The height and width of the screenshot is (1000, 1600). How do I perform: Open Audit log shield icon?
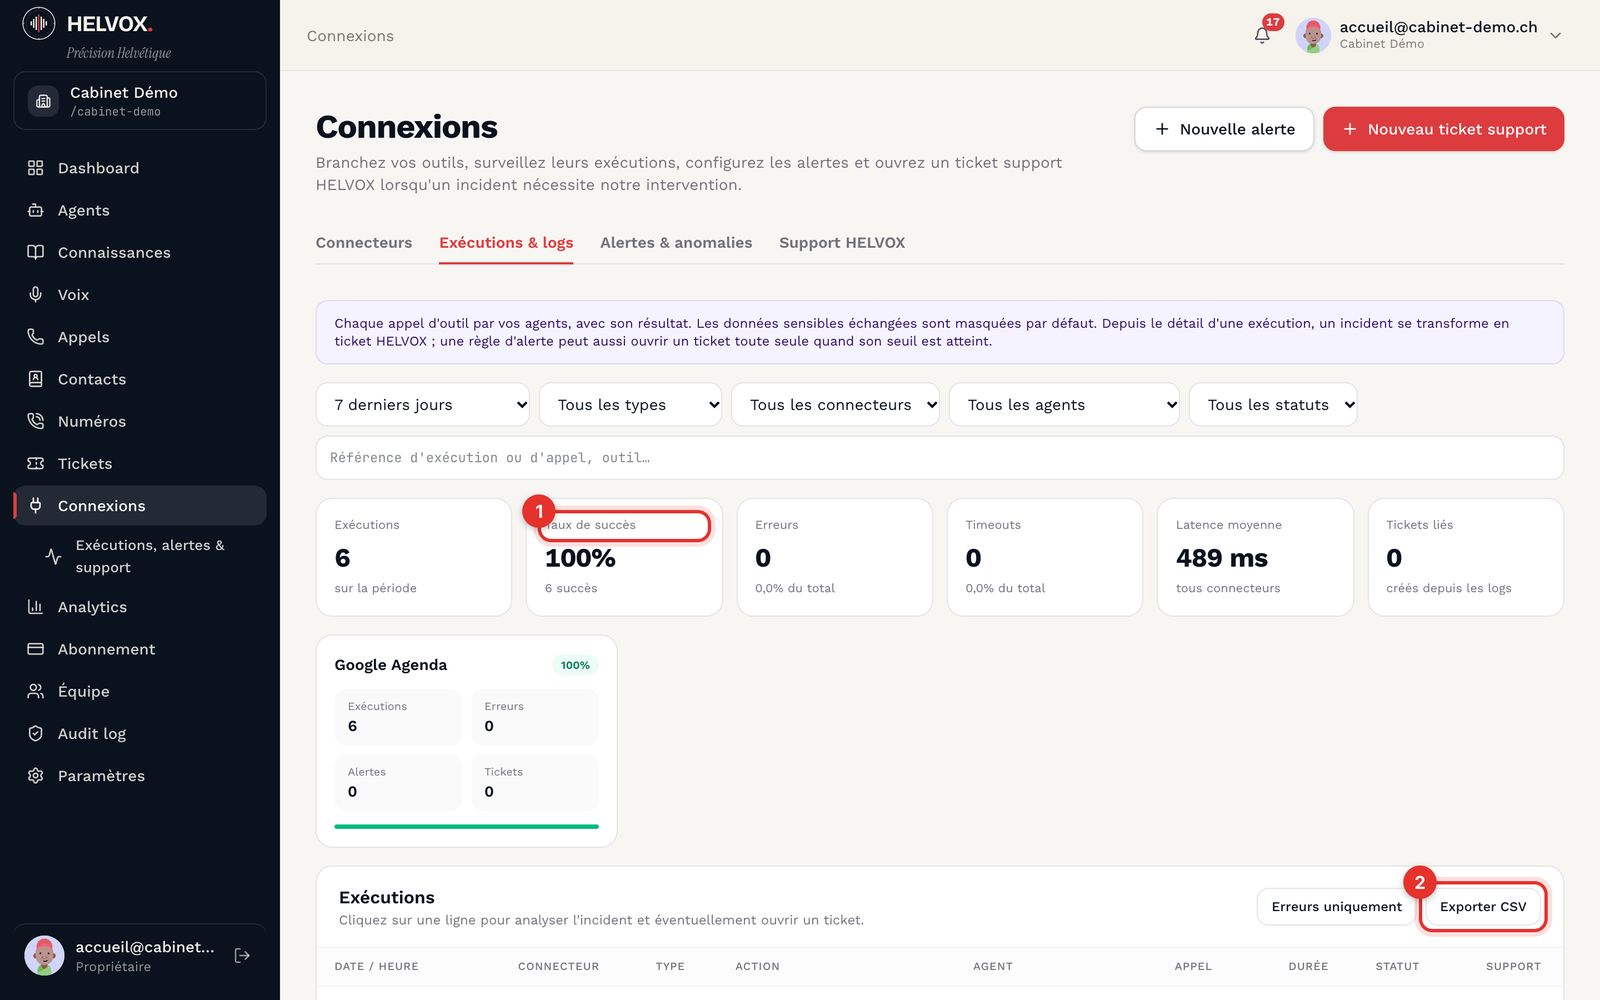36,733
